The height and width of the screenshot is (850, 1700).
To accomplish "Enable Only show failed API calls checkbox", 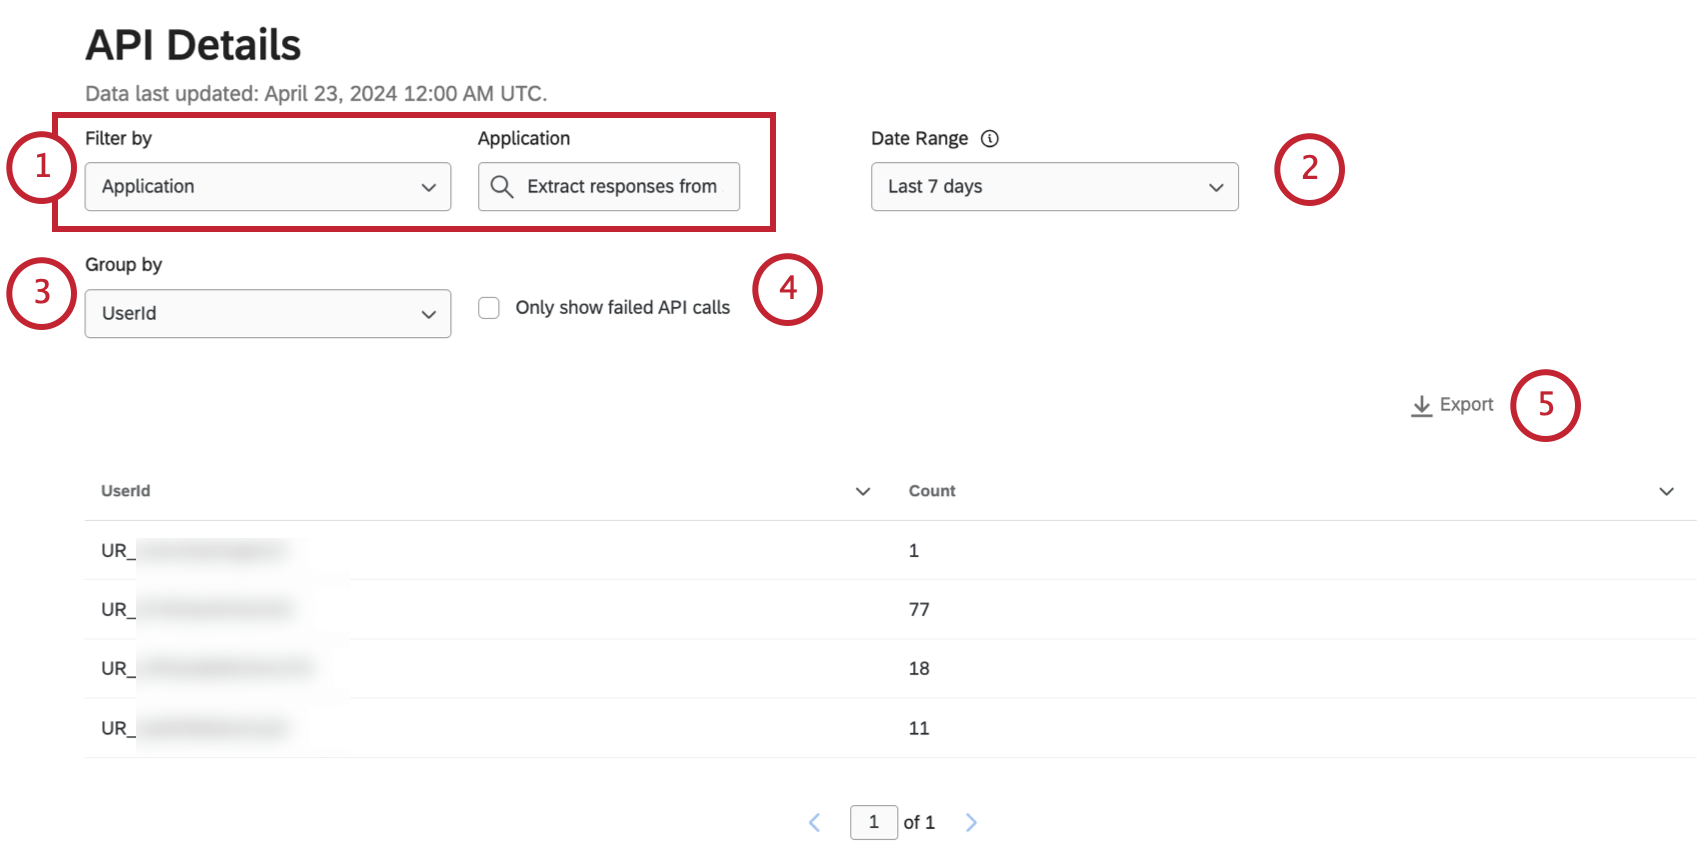I will (x=489, y=308).
